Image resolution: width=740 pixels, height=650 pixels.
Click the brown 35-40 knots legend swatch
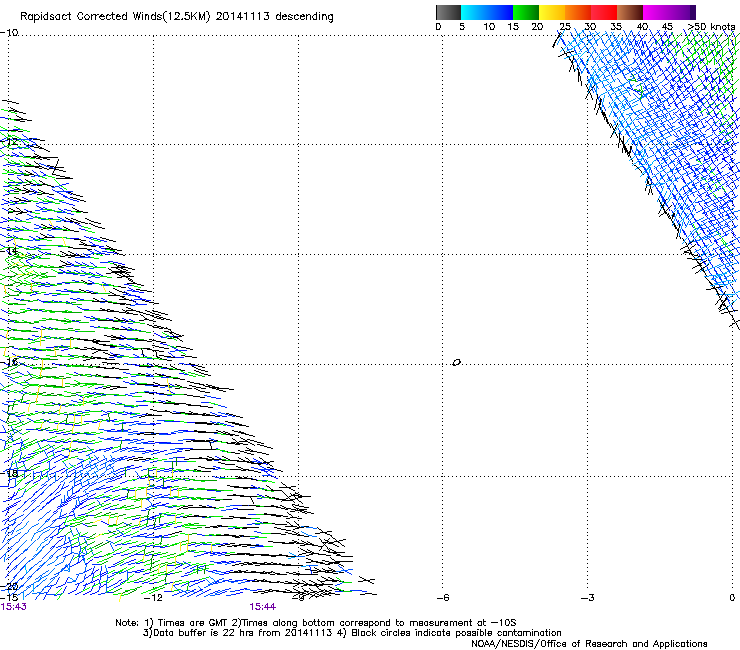pos(630,12)
